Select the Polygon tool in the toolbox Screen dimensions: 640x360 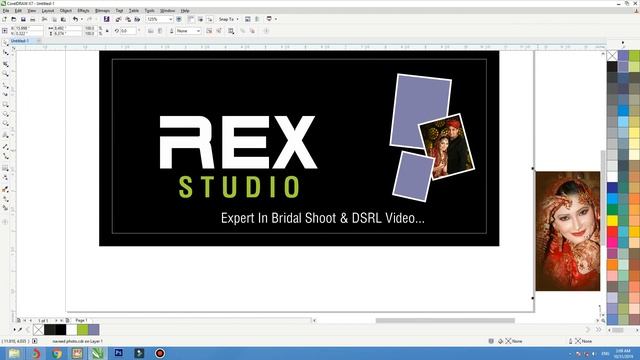coord(5,124)
